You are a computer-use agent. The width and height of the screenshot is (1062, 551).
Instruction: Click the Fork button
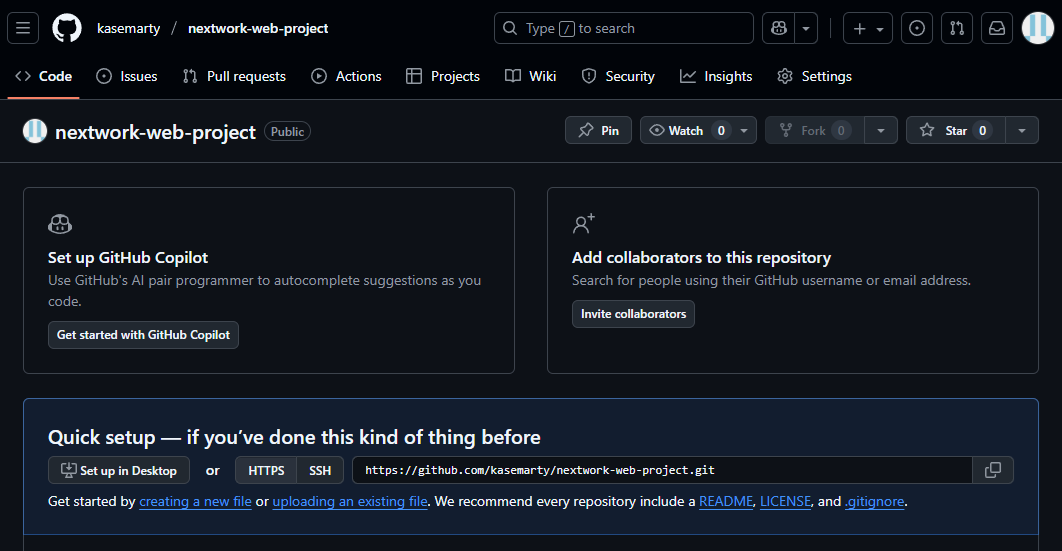coord(815,131)
